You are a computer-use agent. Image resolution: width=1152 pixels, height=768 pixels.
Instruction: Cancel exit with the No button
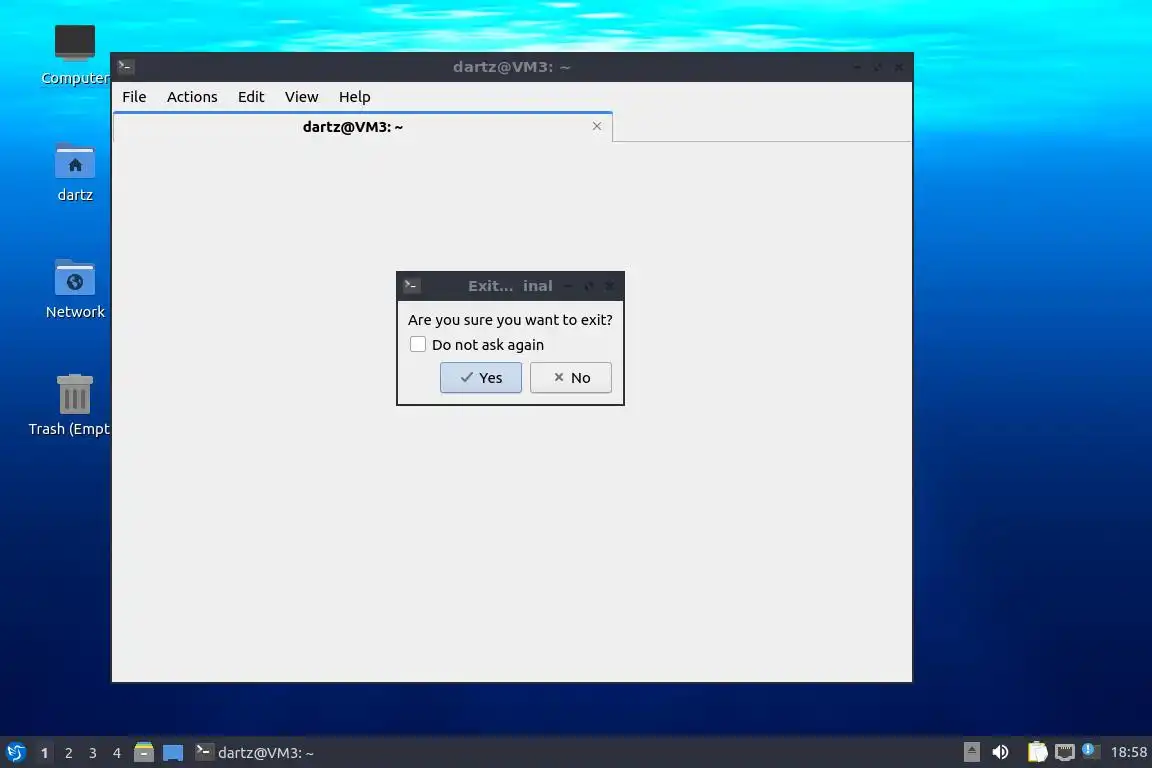coord(571,378)
